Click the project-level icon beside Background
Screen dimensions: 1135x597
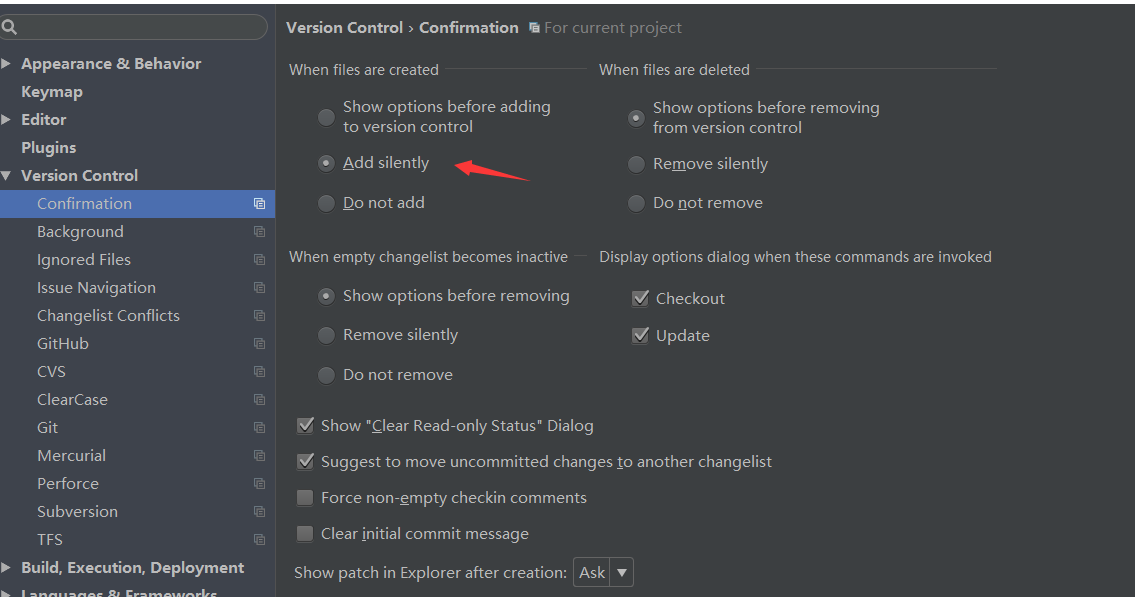tap(259, 232)
